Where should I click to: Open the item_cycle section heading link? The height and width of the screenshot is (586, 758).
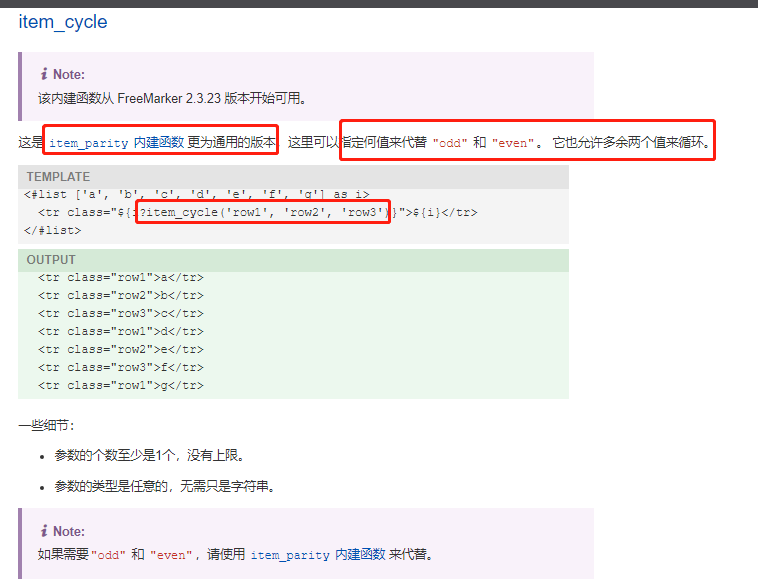point(63,22)
